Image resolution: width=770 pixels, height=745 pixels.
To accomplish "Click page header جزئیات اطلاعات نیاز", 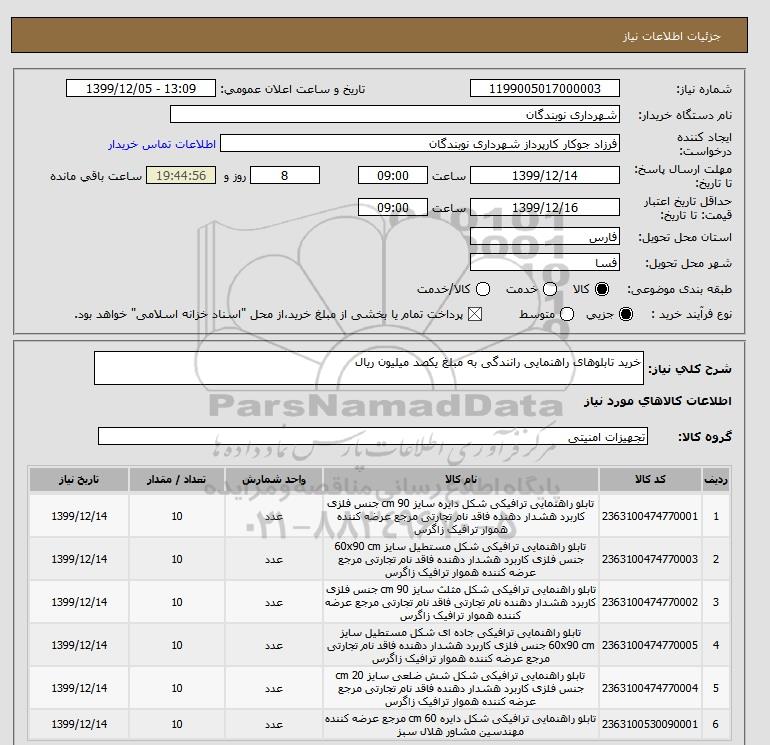I will tap(671, 36).
